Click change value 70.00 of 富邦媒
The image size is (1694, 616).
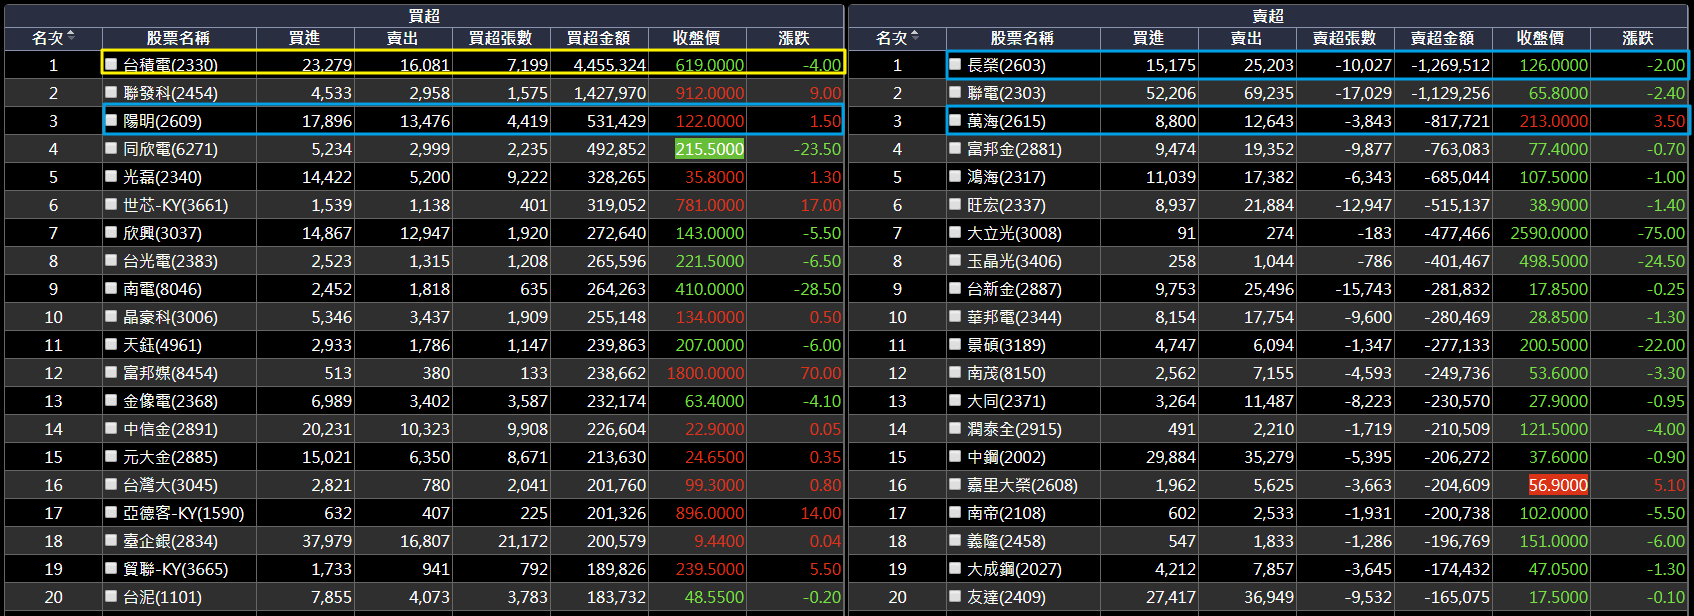point(821,373)
